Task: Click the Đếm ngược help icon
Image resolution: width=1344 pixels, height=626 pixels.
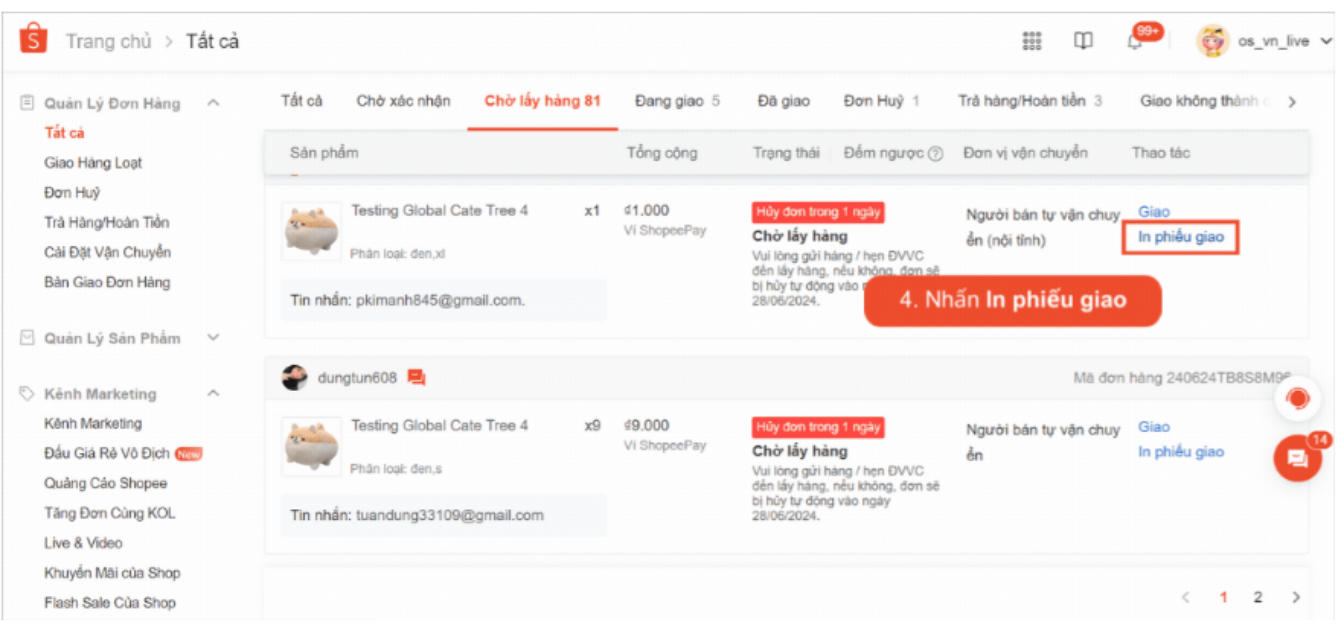Action: point(936,154)
